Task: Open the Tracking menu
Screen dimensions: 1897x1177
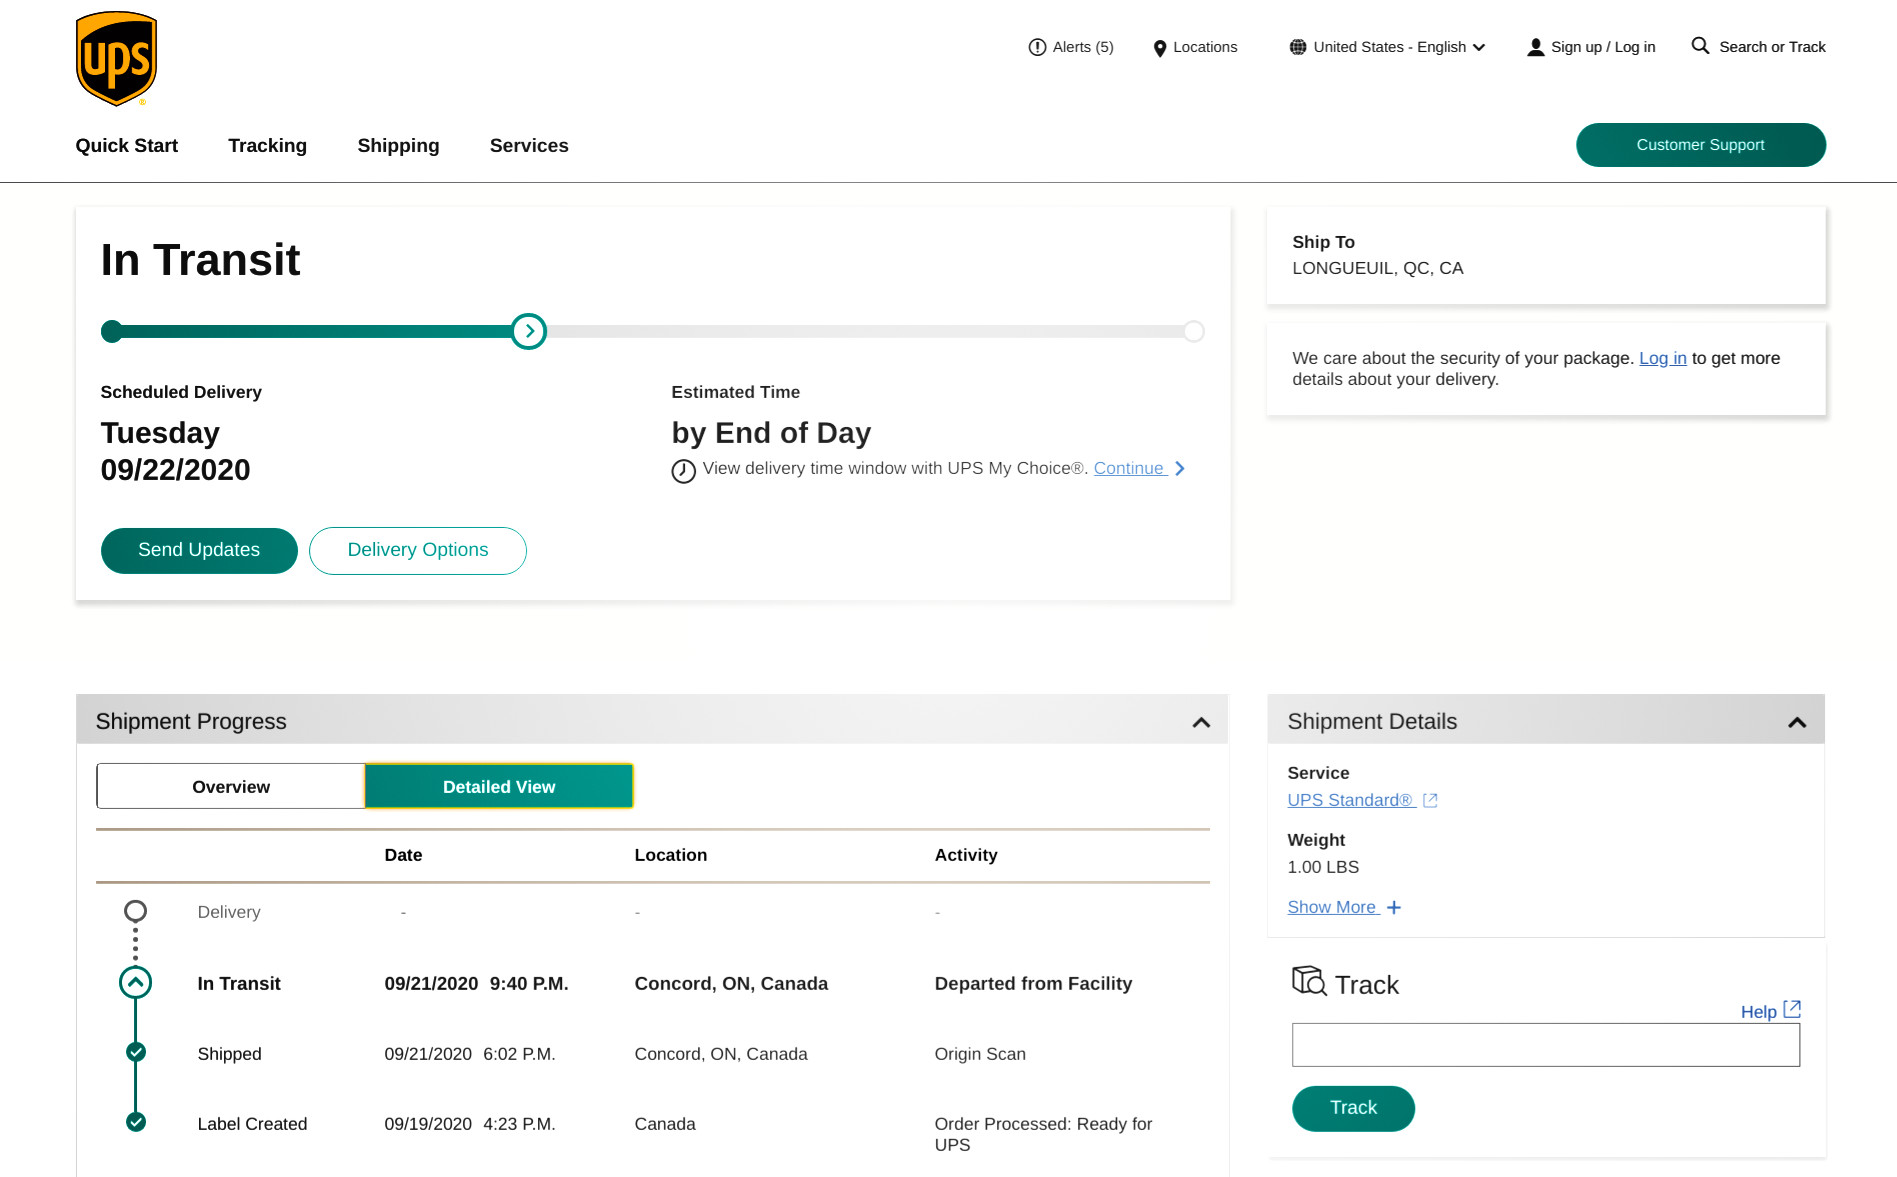Action: click(x=267, y=146)
